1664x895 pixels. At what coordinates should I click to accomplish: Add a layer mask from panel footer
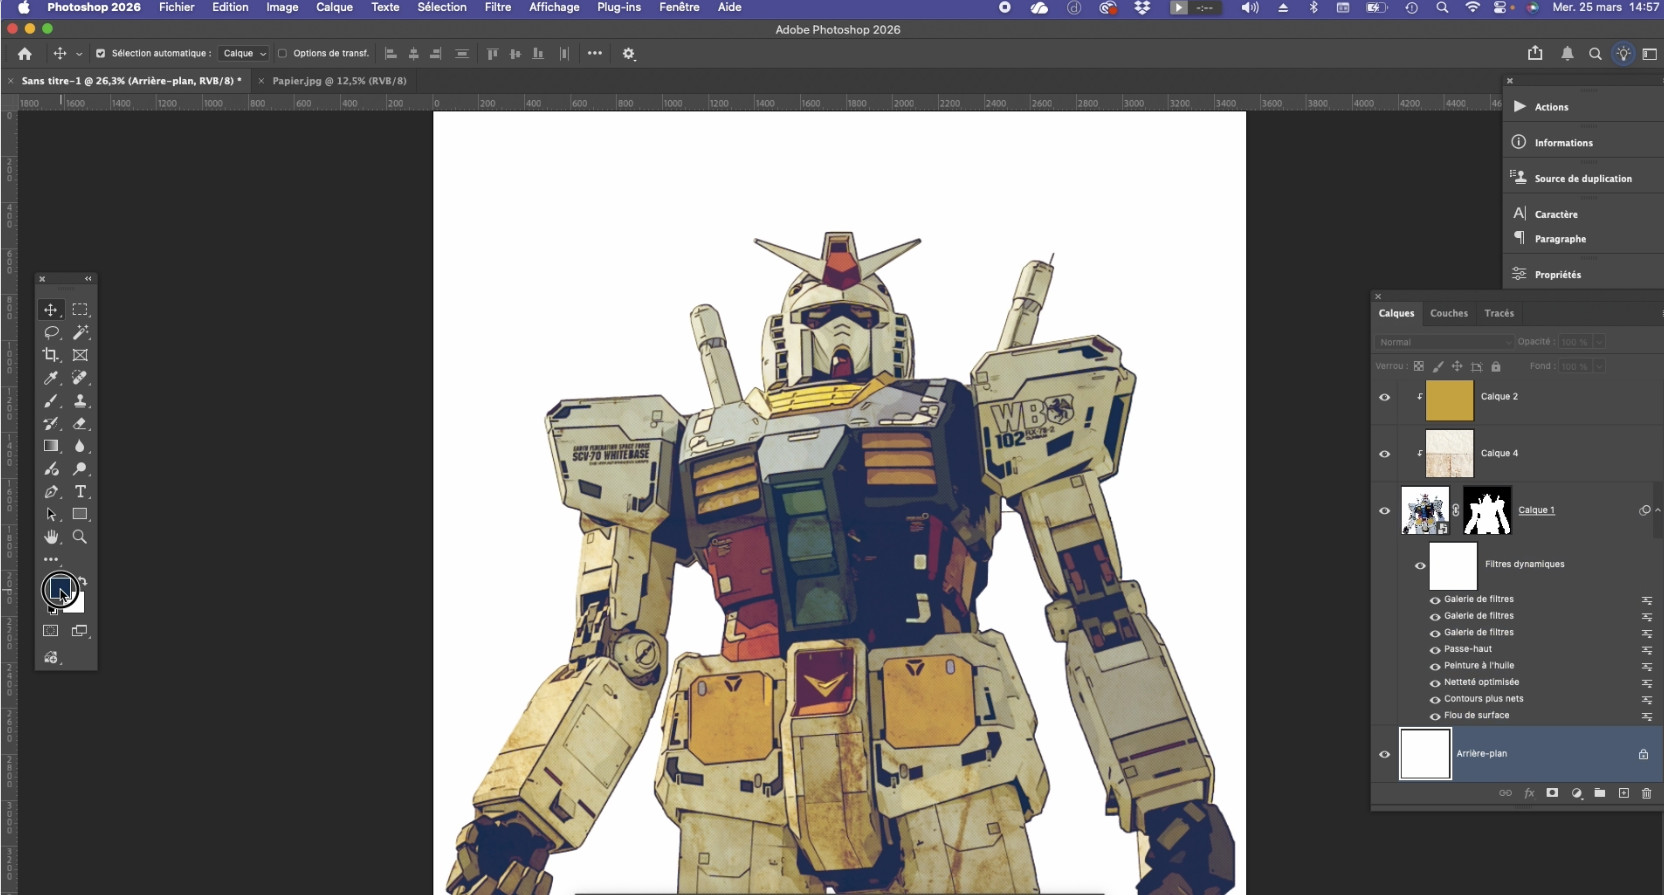(1552, 793)
